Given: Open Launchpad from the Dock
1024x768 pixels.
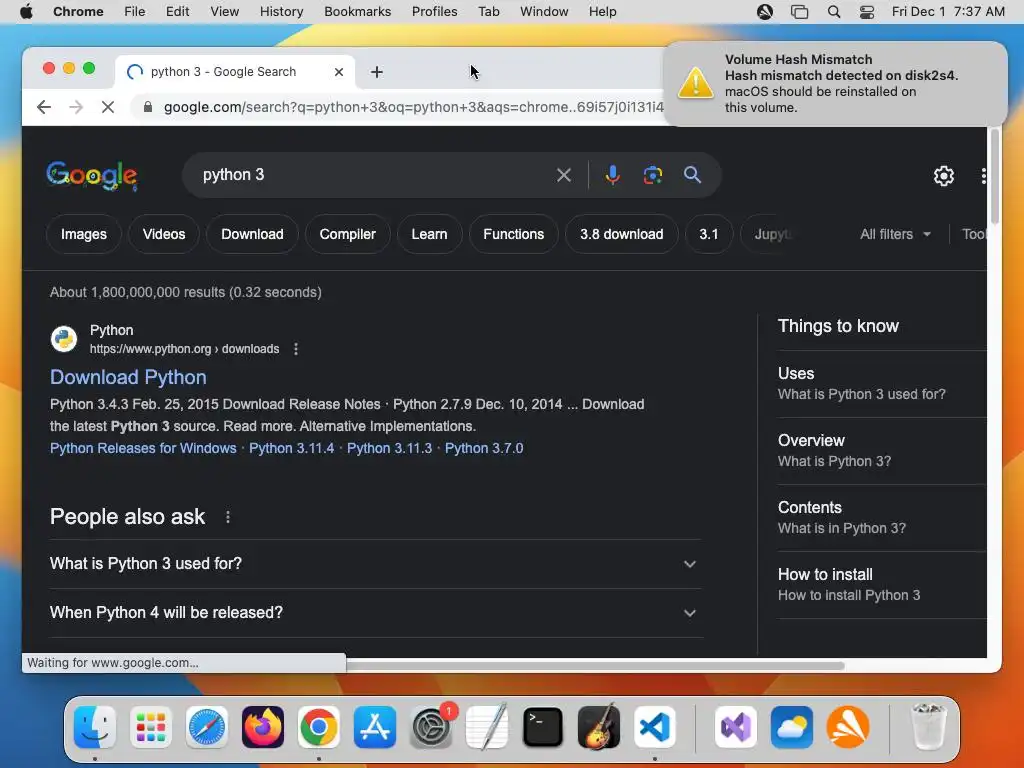Looking at the screenshot, I should coord(151,727).
